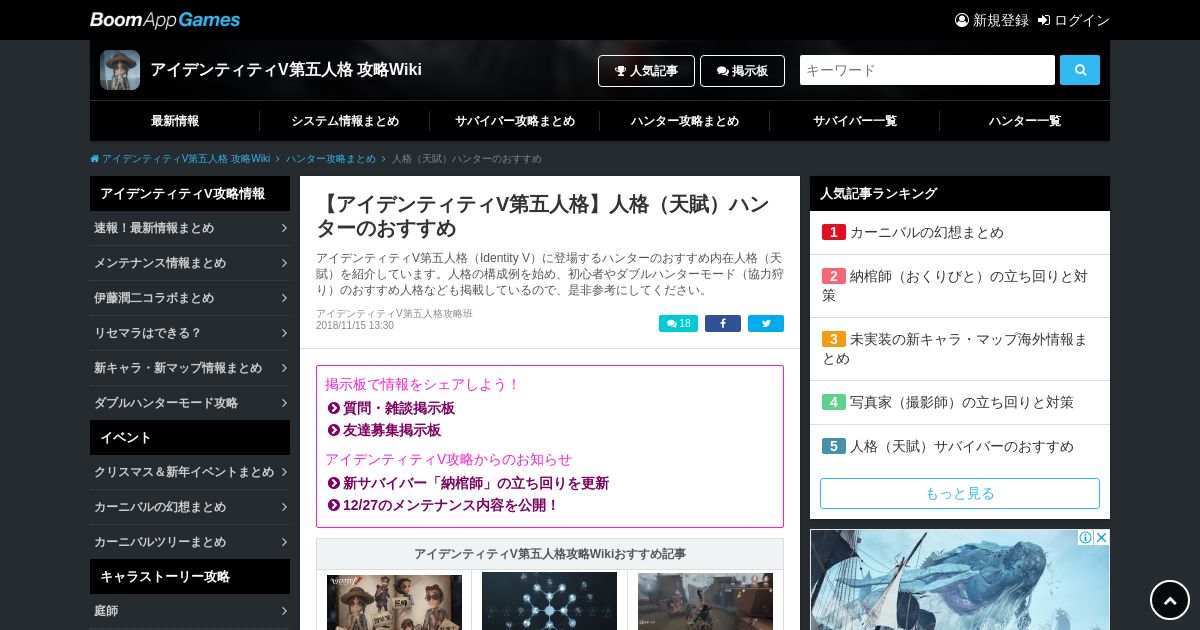Click the ad info icon on the advertisement
This screenshot has width=1200, height=630.
pos(1085,537)
